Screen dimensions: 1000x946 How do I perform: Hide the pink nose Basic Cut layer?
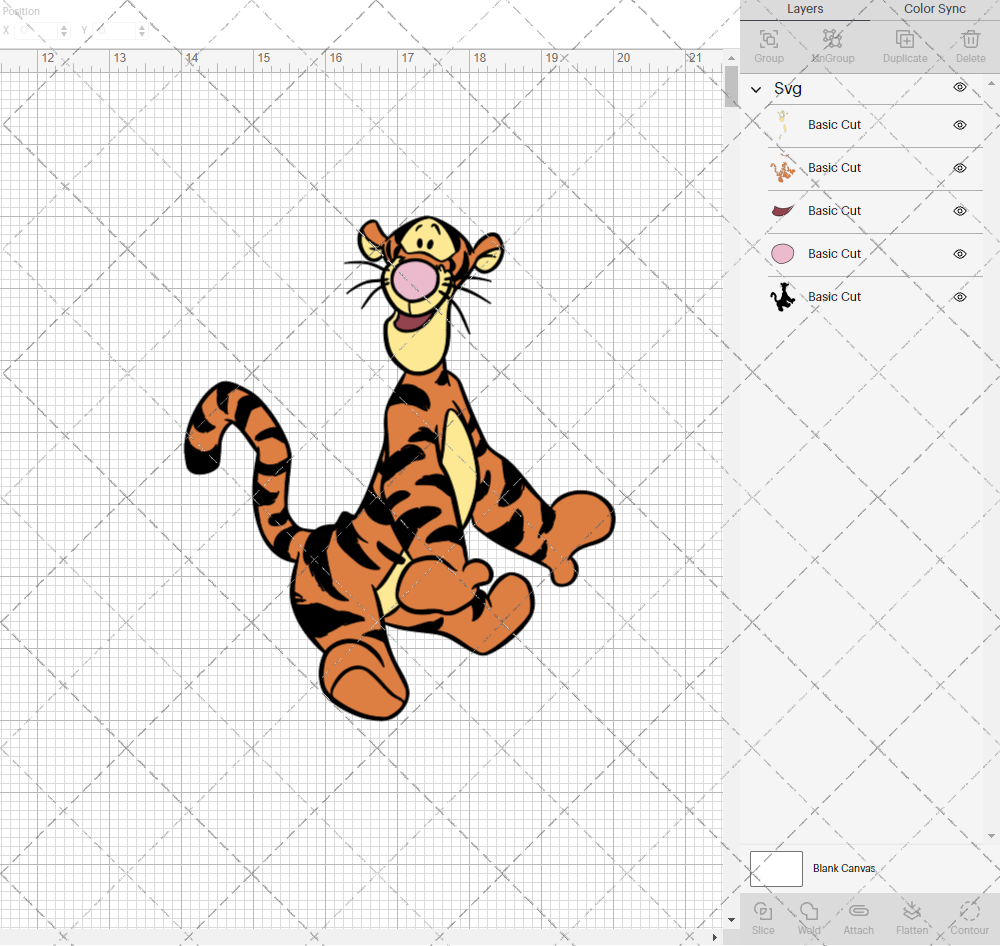coord(960,254)
